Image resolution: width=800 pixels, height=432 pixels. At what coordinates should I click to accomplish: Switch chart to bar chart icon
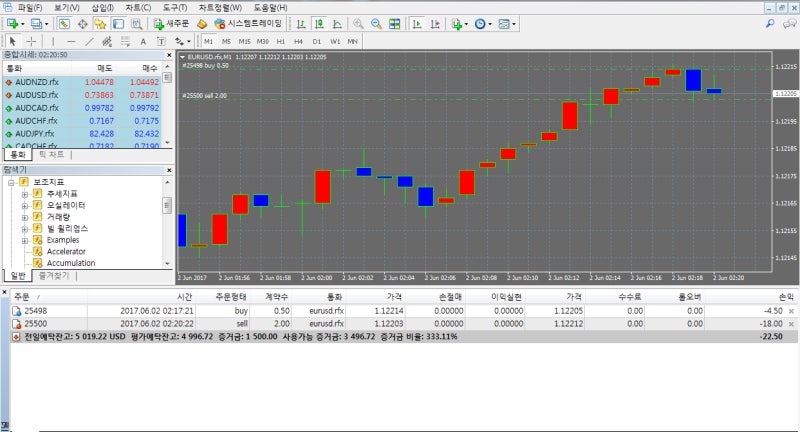[301, 23]
